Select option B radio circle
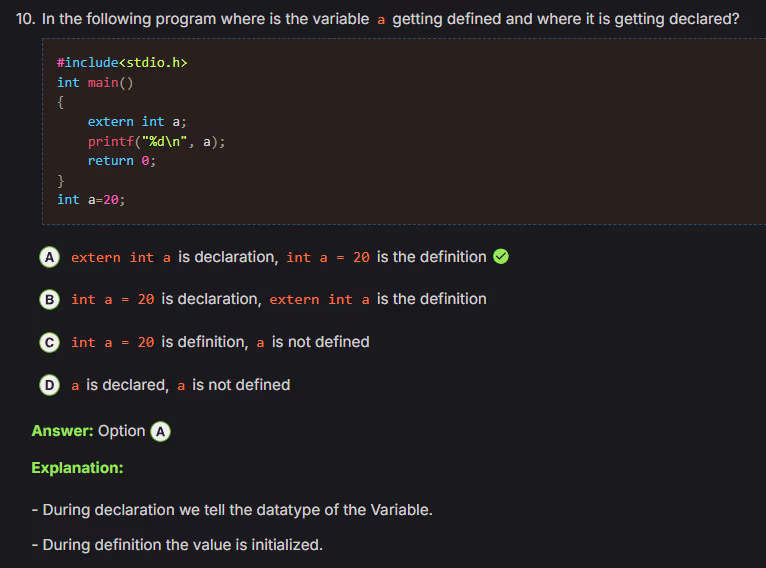This screenshot has width=766, height=568. click(48, 299)
